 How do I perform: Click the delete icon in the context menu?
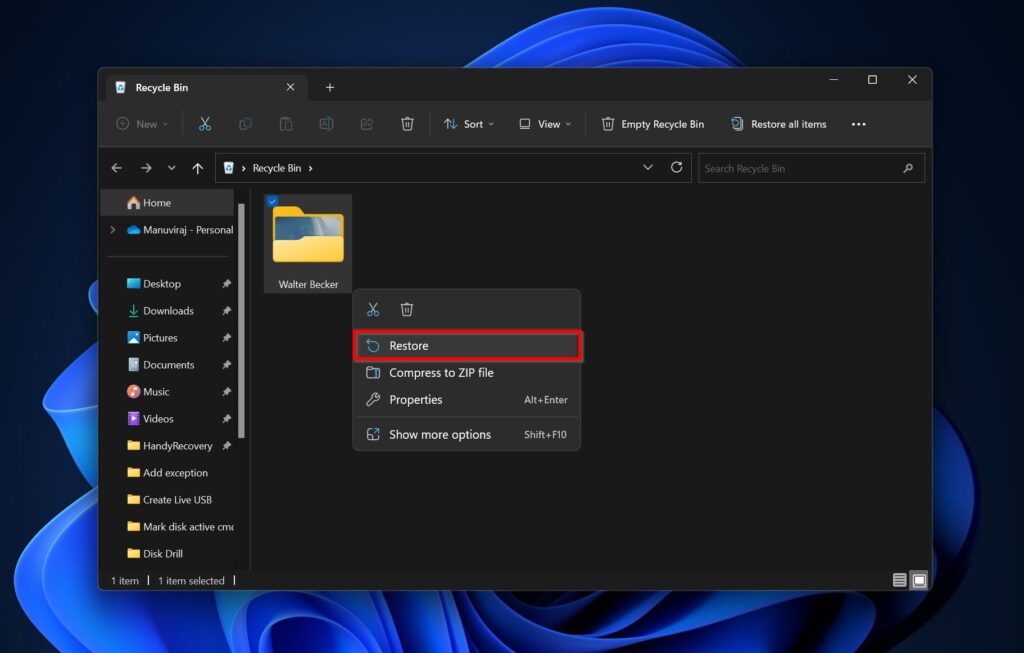[407, 310]
